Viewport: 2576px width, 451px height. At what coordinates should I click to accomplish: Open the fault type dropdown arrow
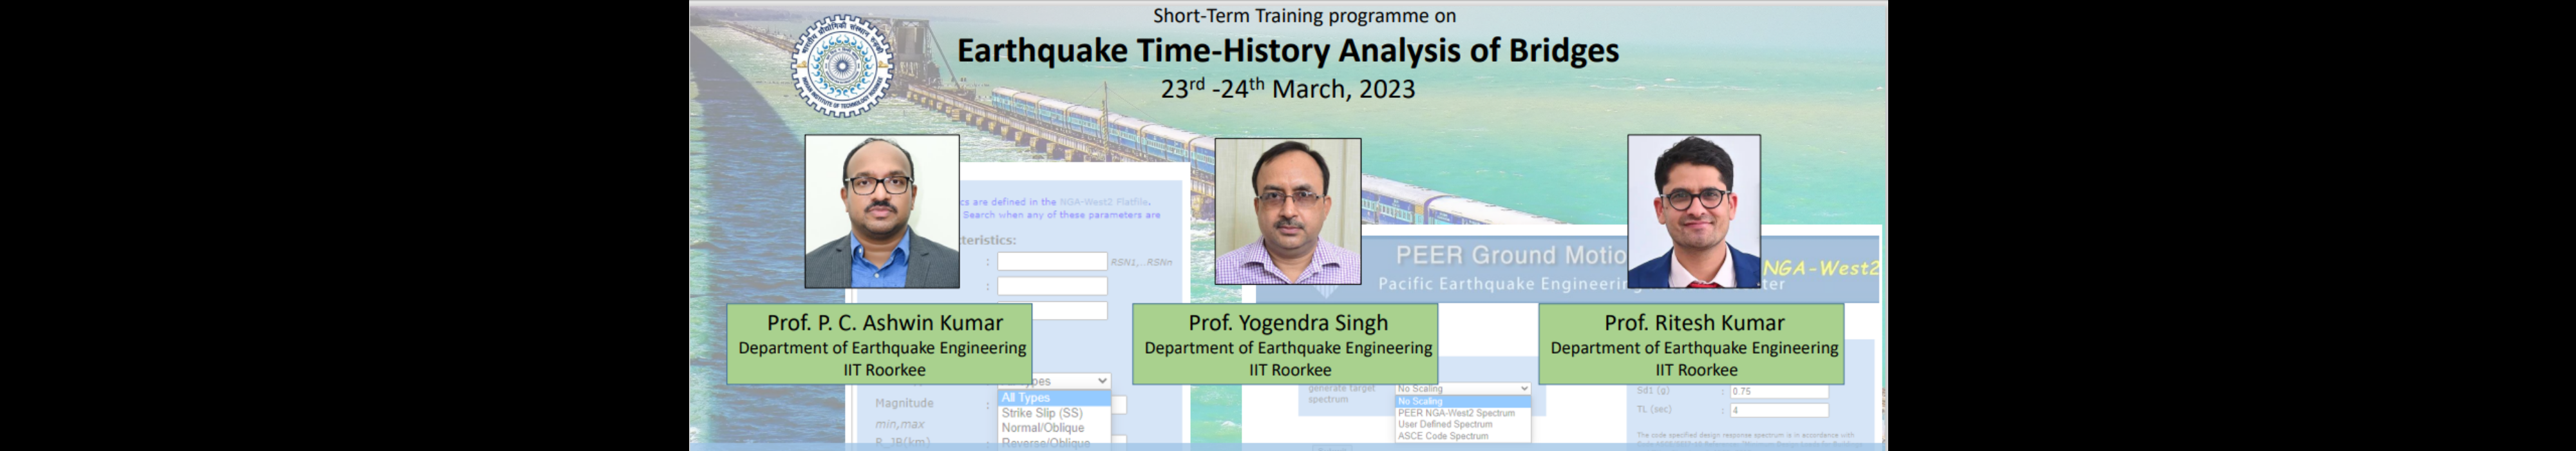[x=1102, y=381]
